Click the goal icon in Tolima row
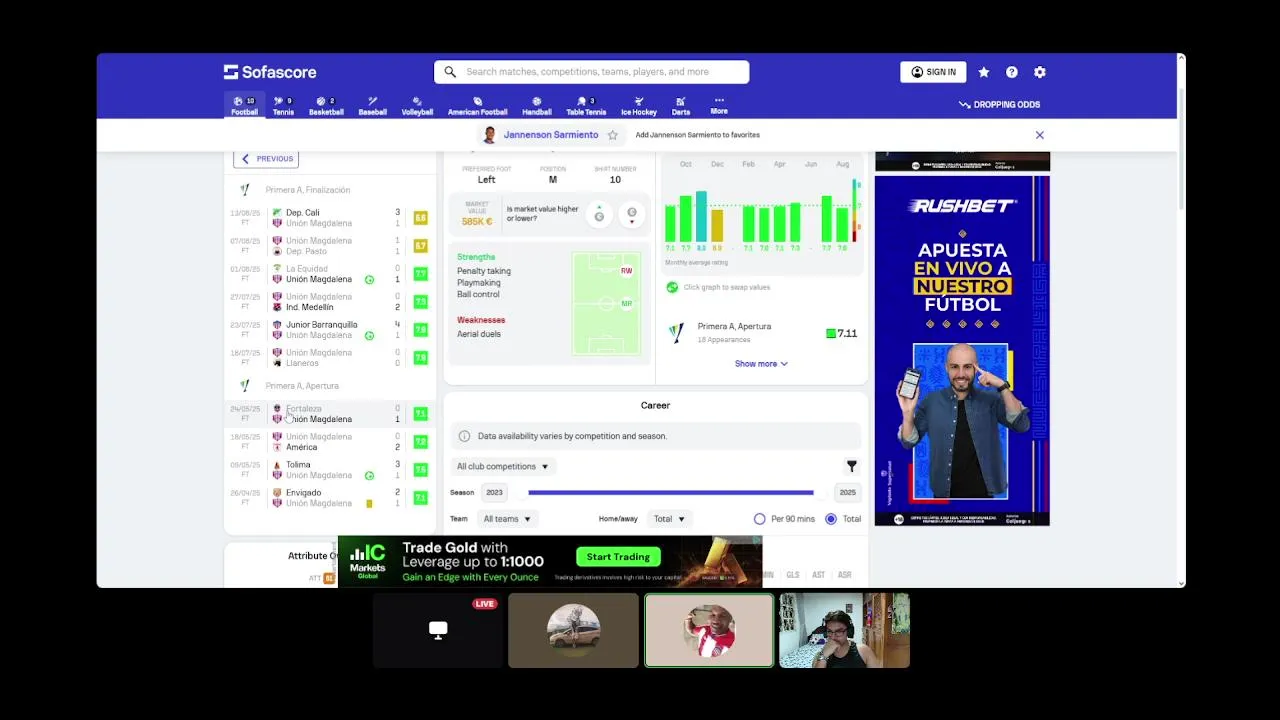 369,476
